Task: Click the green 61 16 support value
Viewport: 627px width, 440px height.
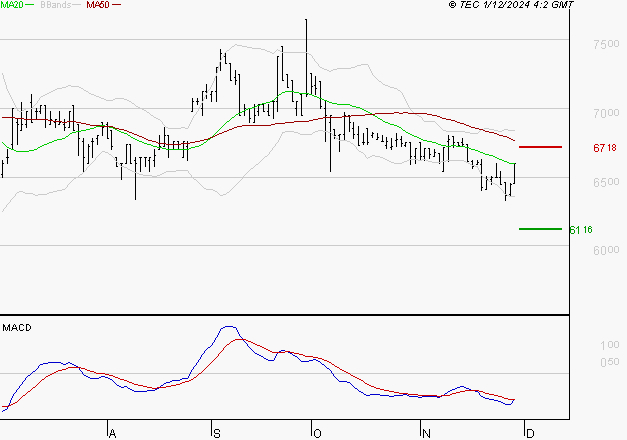Action: pos(581,230)
